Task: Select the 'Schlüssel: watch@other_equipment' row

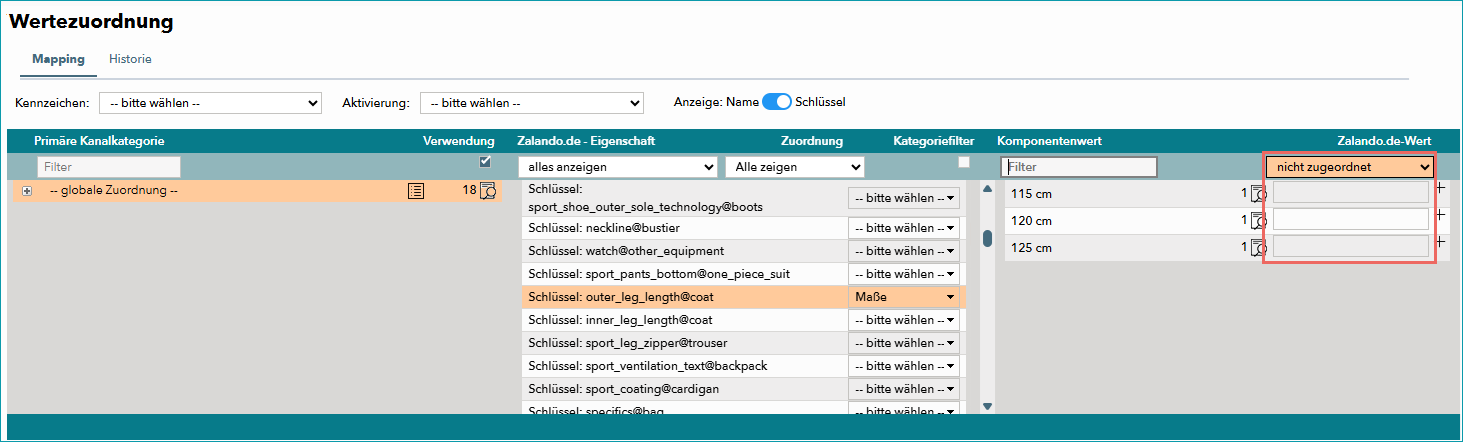Action: point(743,251)
